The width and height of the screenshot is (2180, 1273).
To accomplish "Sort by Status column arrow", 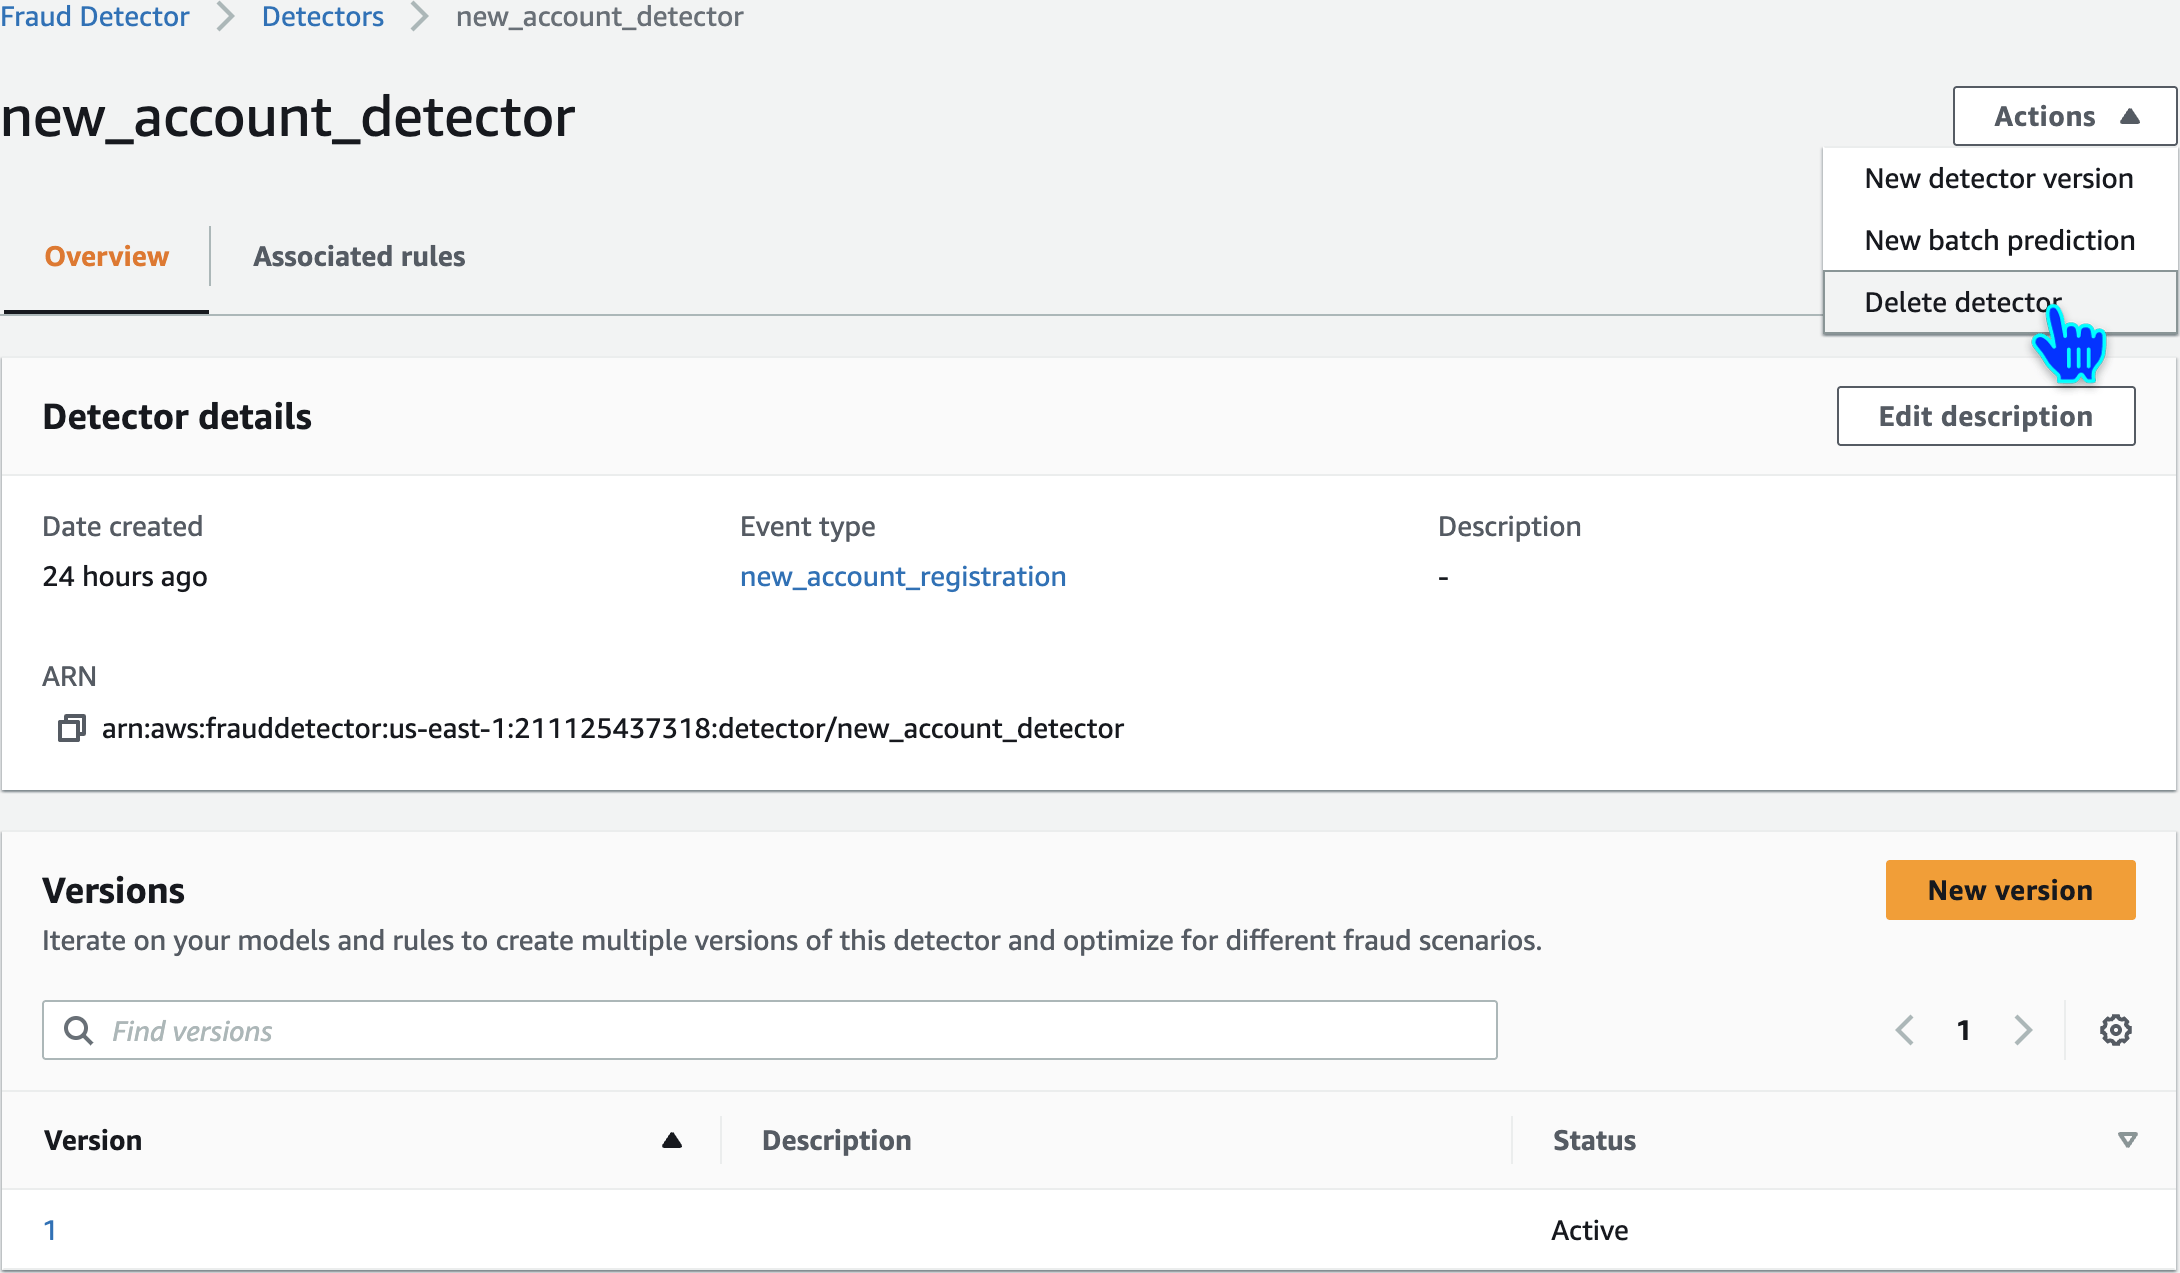I will (x=2127, y=1140).
